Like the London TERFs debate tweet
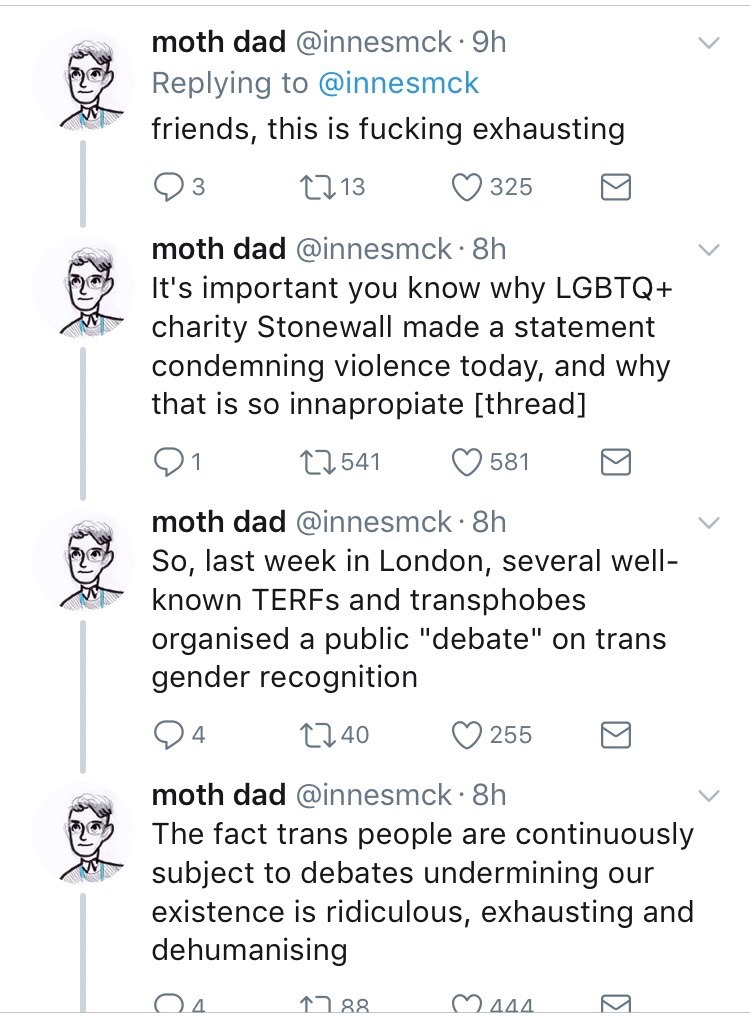 pyautogui.click(x=468, y=735)
